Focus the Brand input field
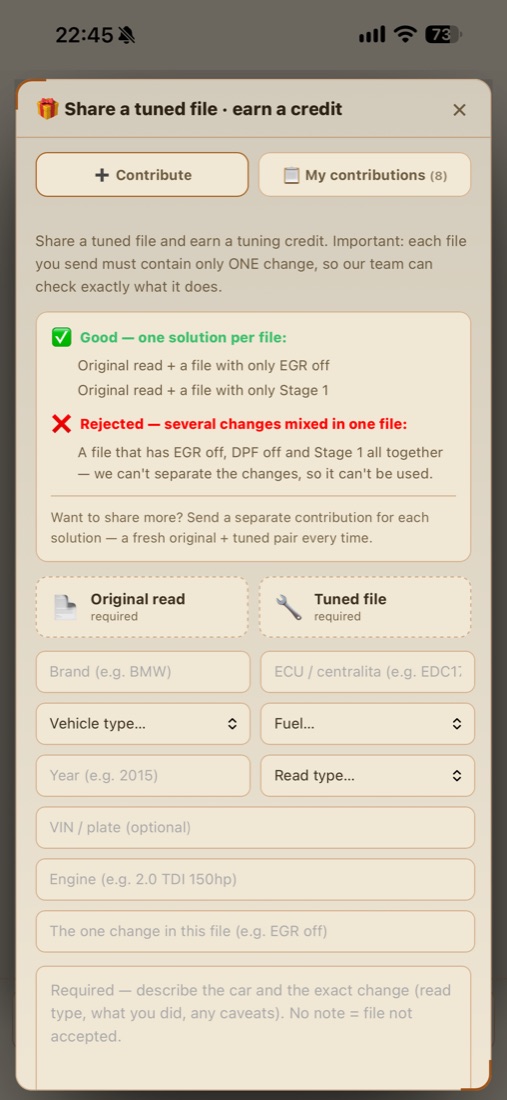This screenshot has width=507, height=1100. click(x=143, y=672)
